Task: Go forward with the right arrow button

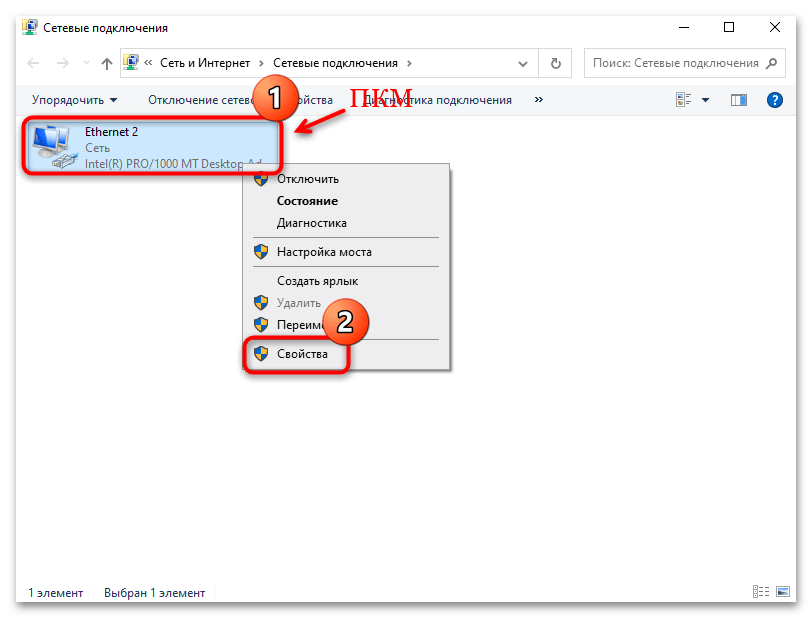Action: pos(63,63)
